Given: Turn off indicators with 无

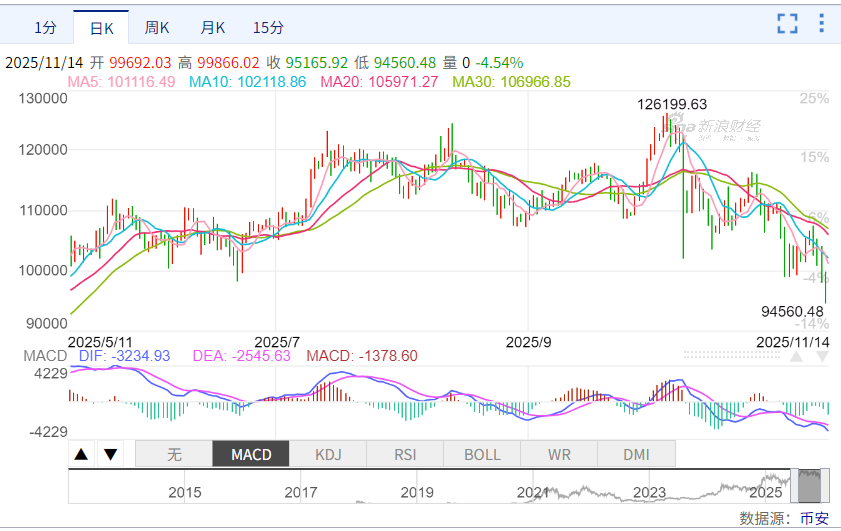Looking at the screenshot, I should coord(174,455).
